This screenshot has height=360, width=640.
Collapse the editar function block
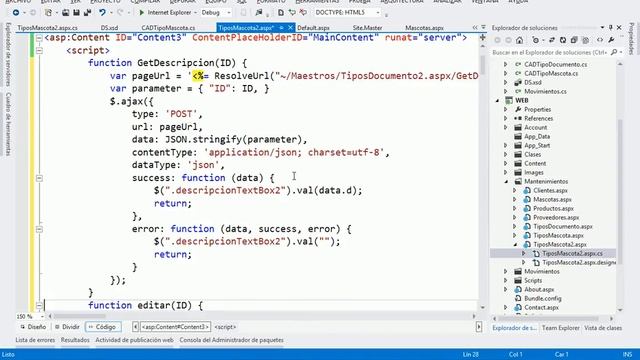point(39,306)
